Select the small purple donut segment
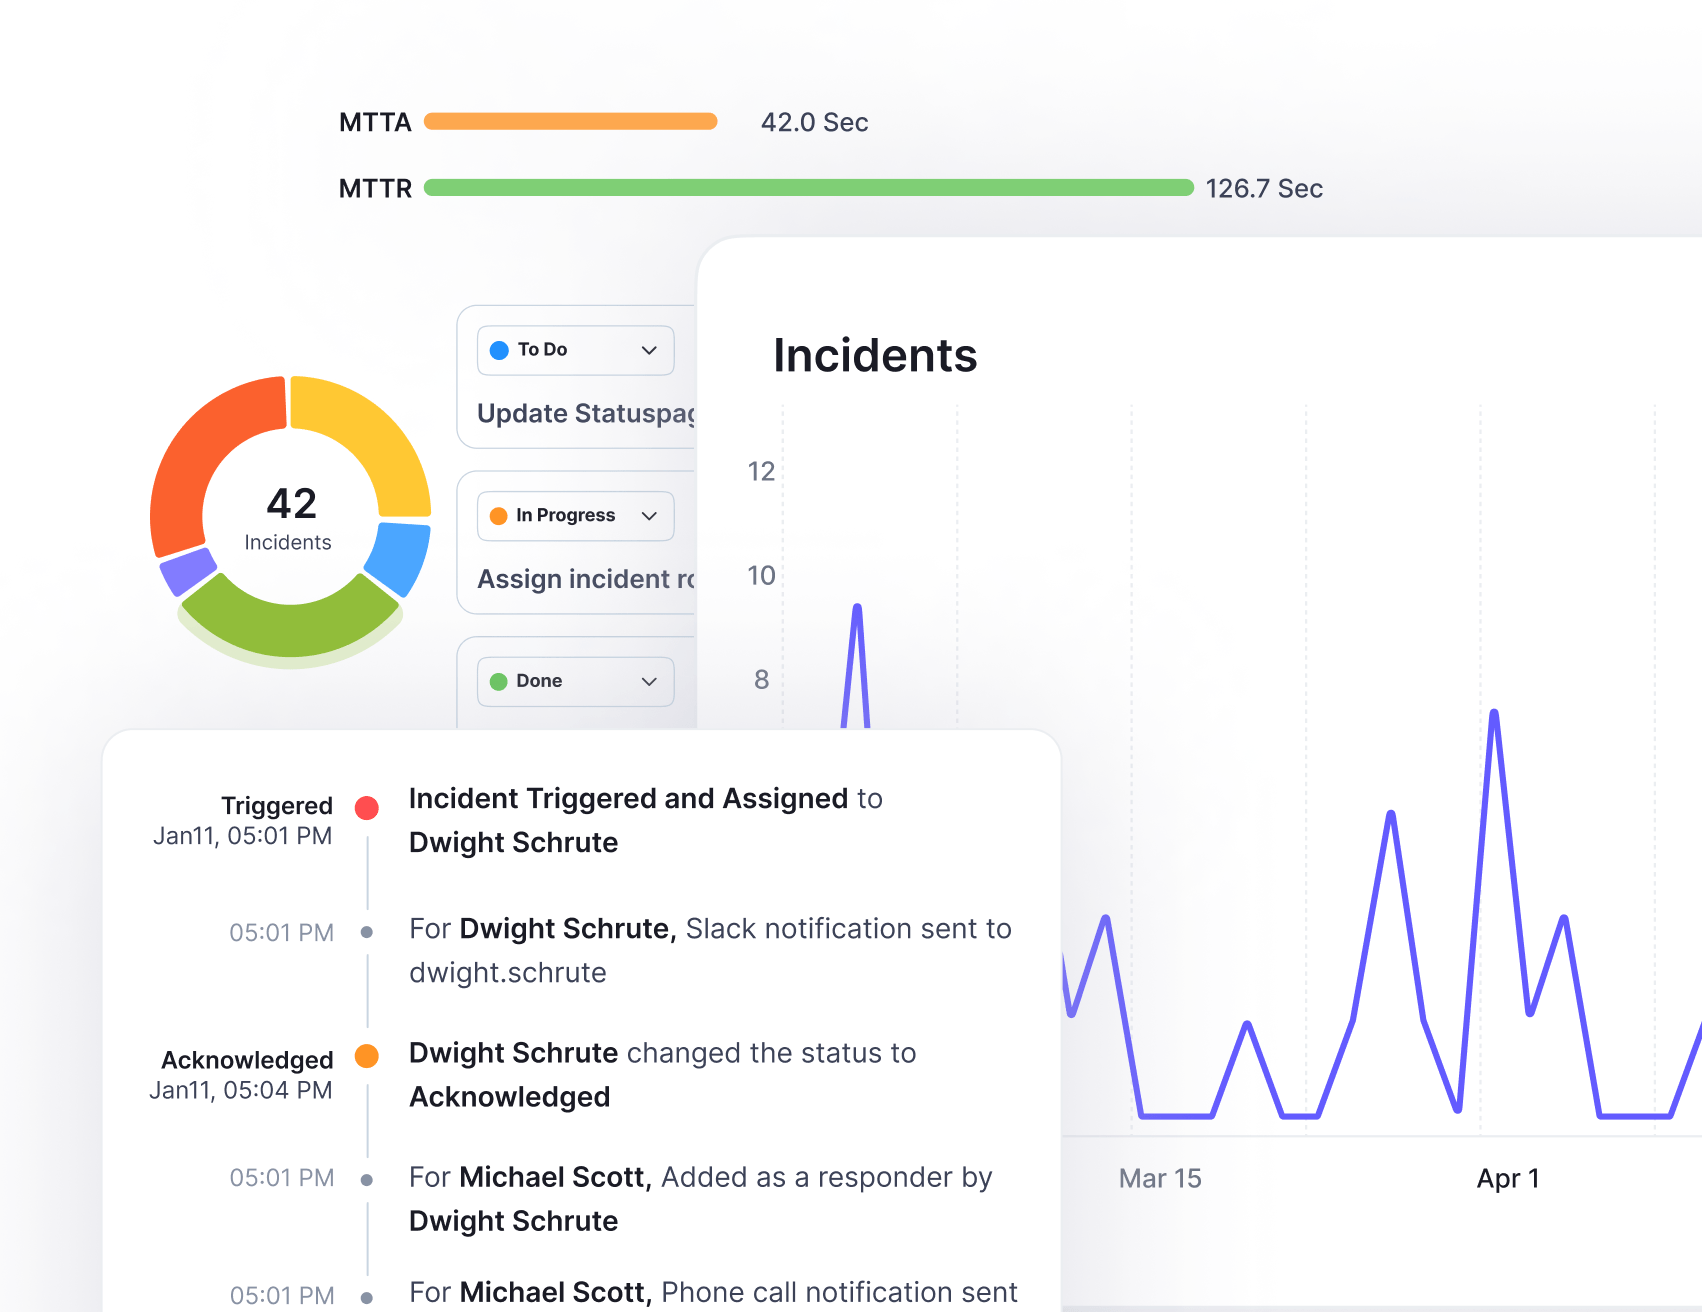Image resolution: width=1702 pixels, height=1312 pixels. coord(187,571)
